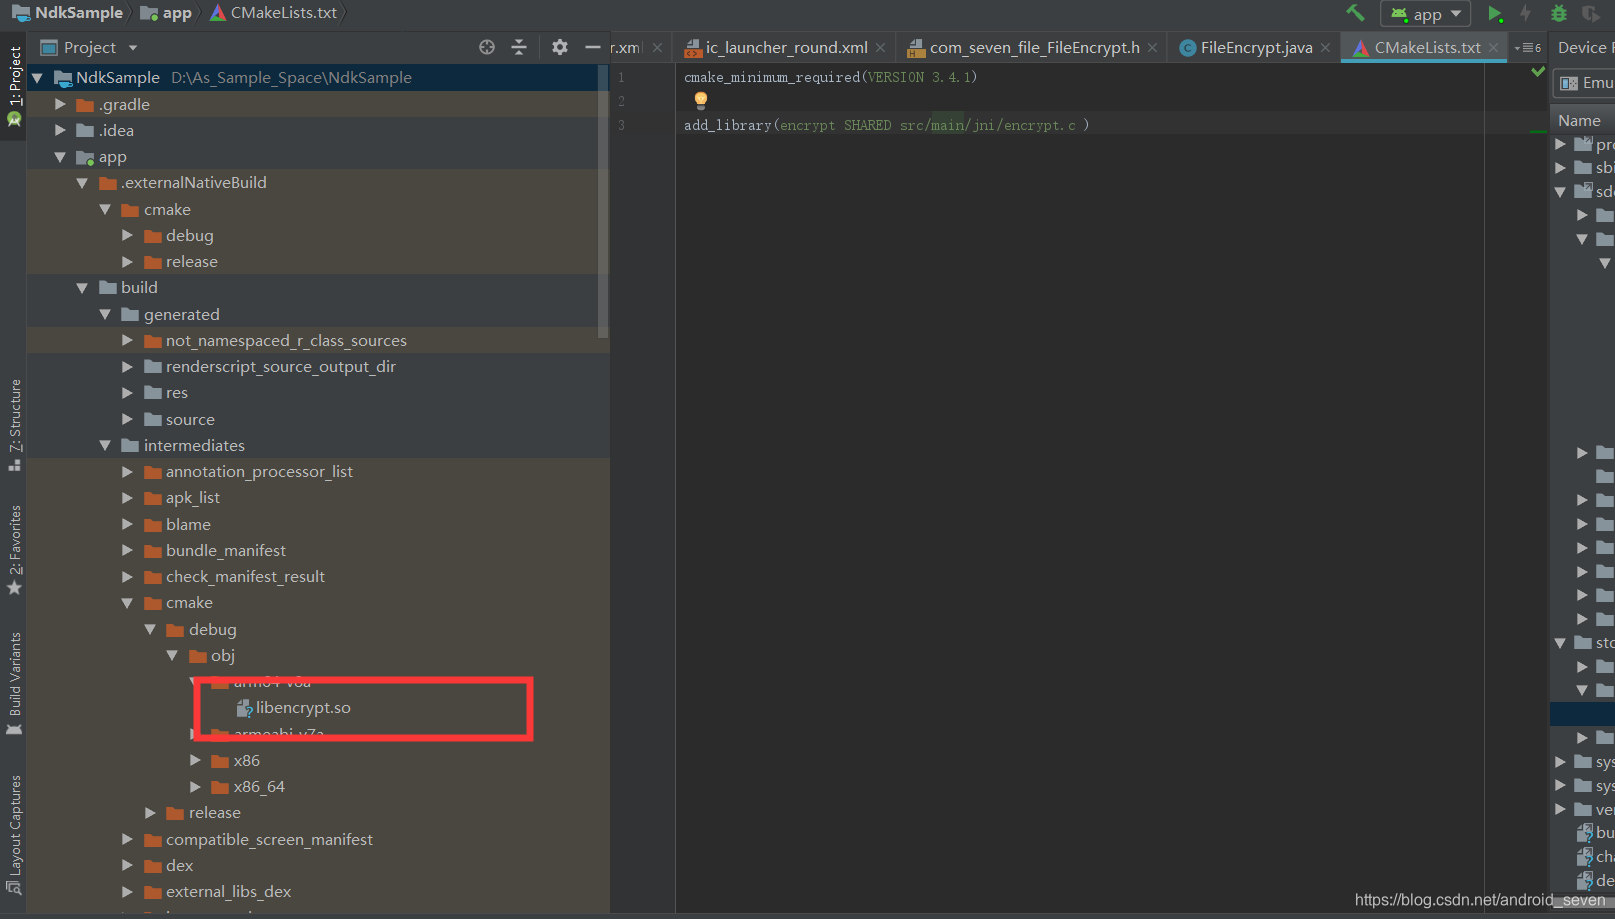This screenshot has height=919, width=1615.
Task: Start debugging with the green bug icon
Action: pyautogui.click(x=1558, y=13)
